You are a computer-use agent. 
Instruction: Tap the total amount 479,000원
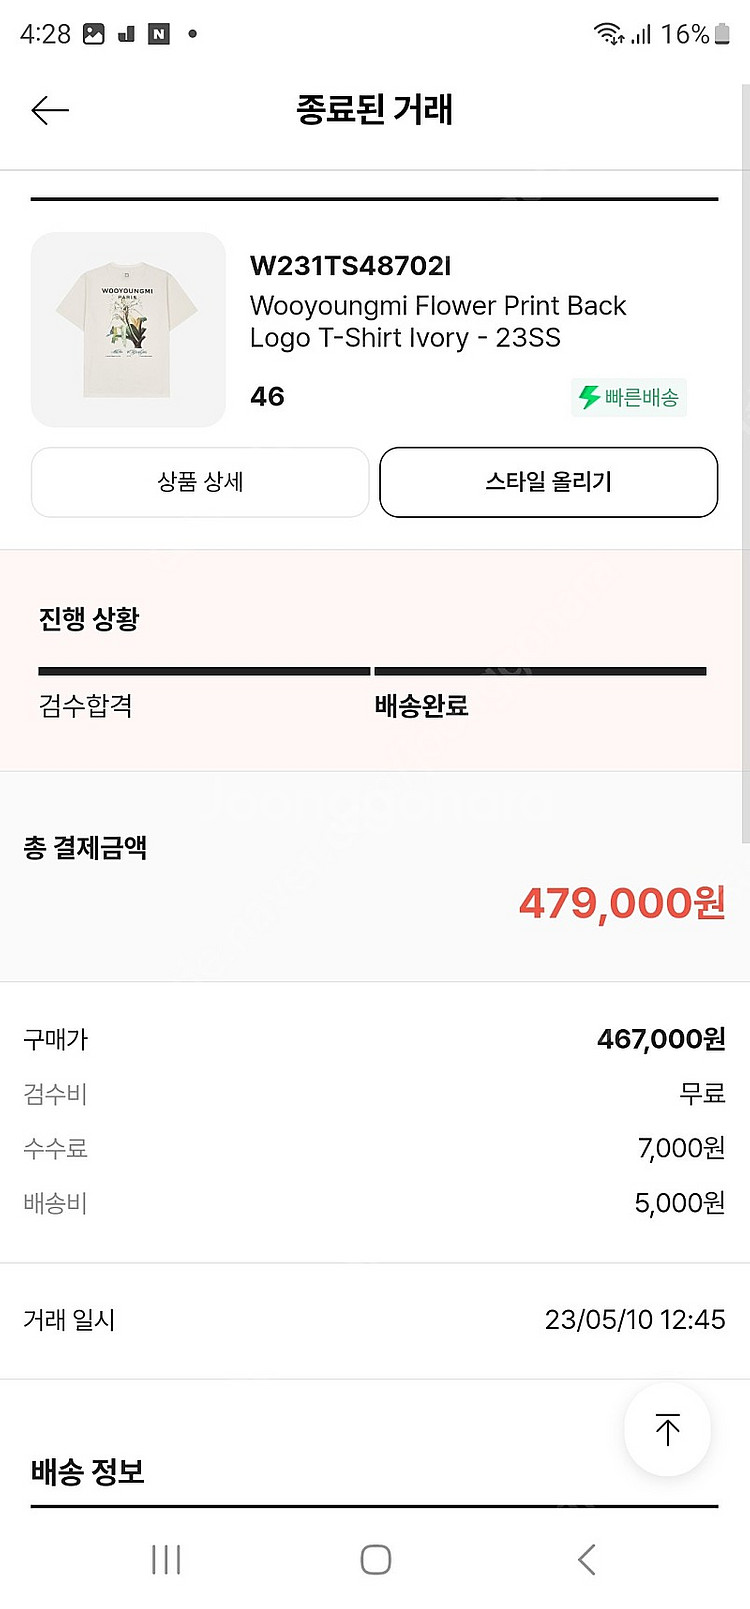pos(622,904)
